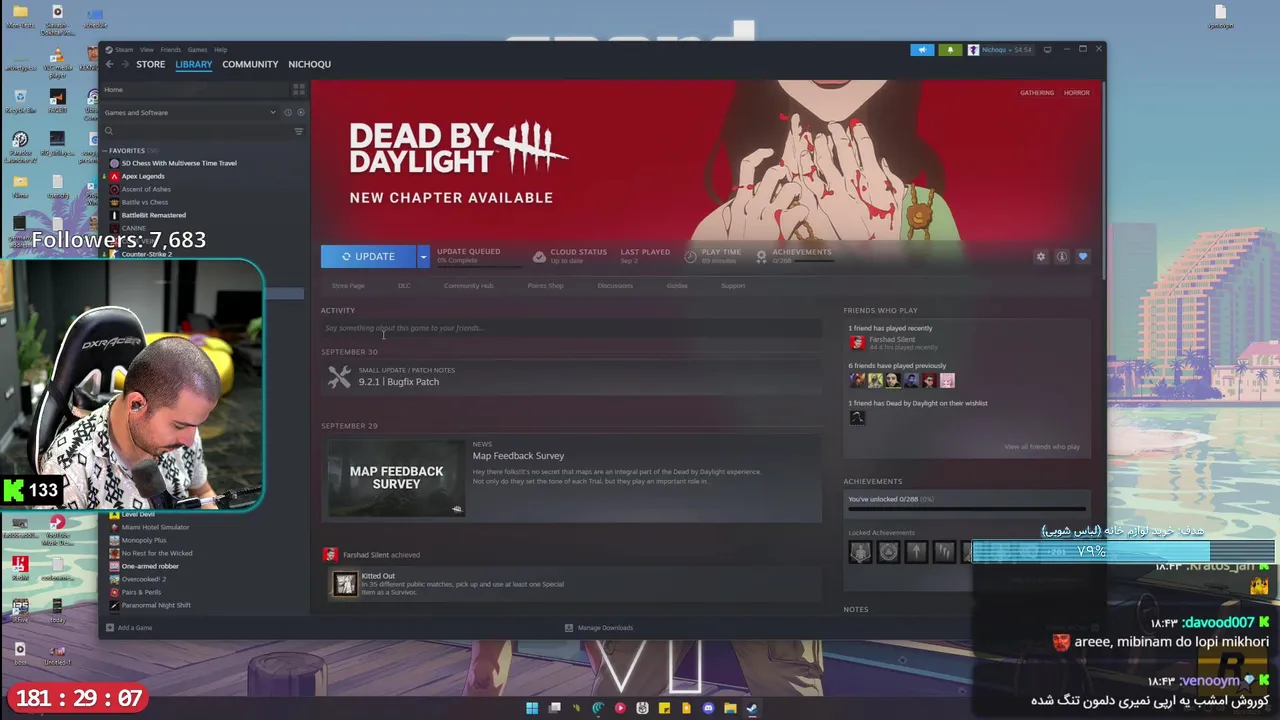Open advanced filter options icon
The image size is (1280, 720).
[x=298, y=131]
